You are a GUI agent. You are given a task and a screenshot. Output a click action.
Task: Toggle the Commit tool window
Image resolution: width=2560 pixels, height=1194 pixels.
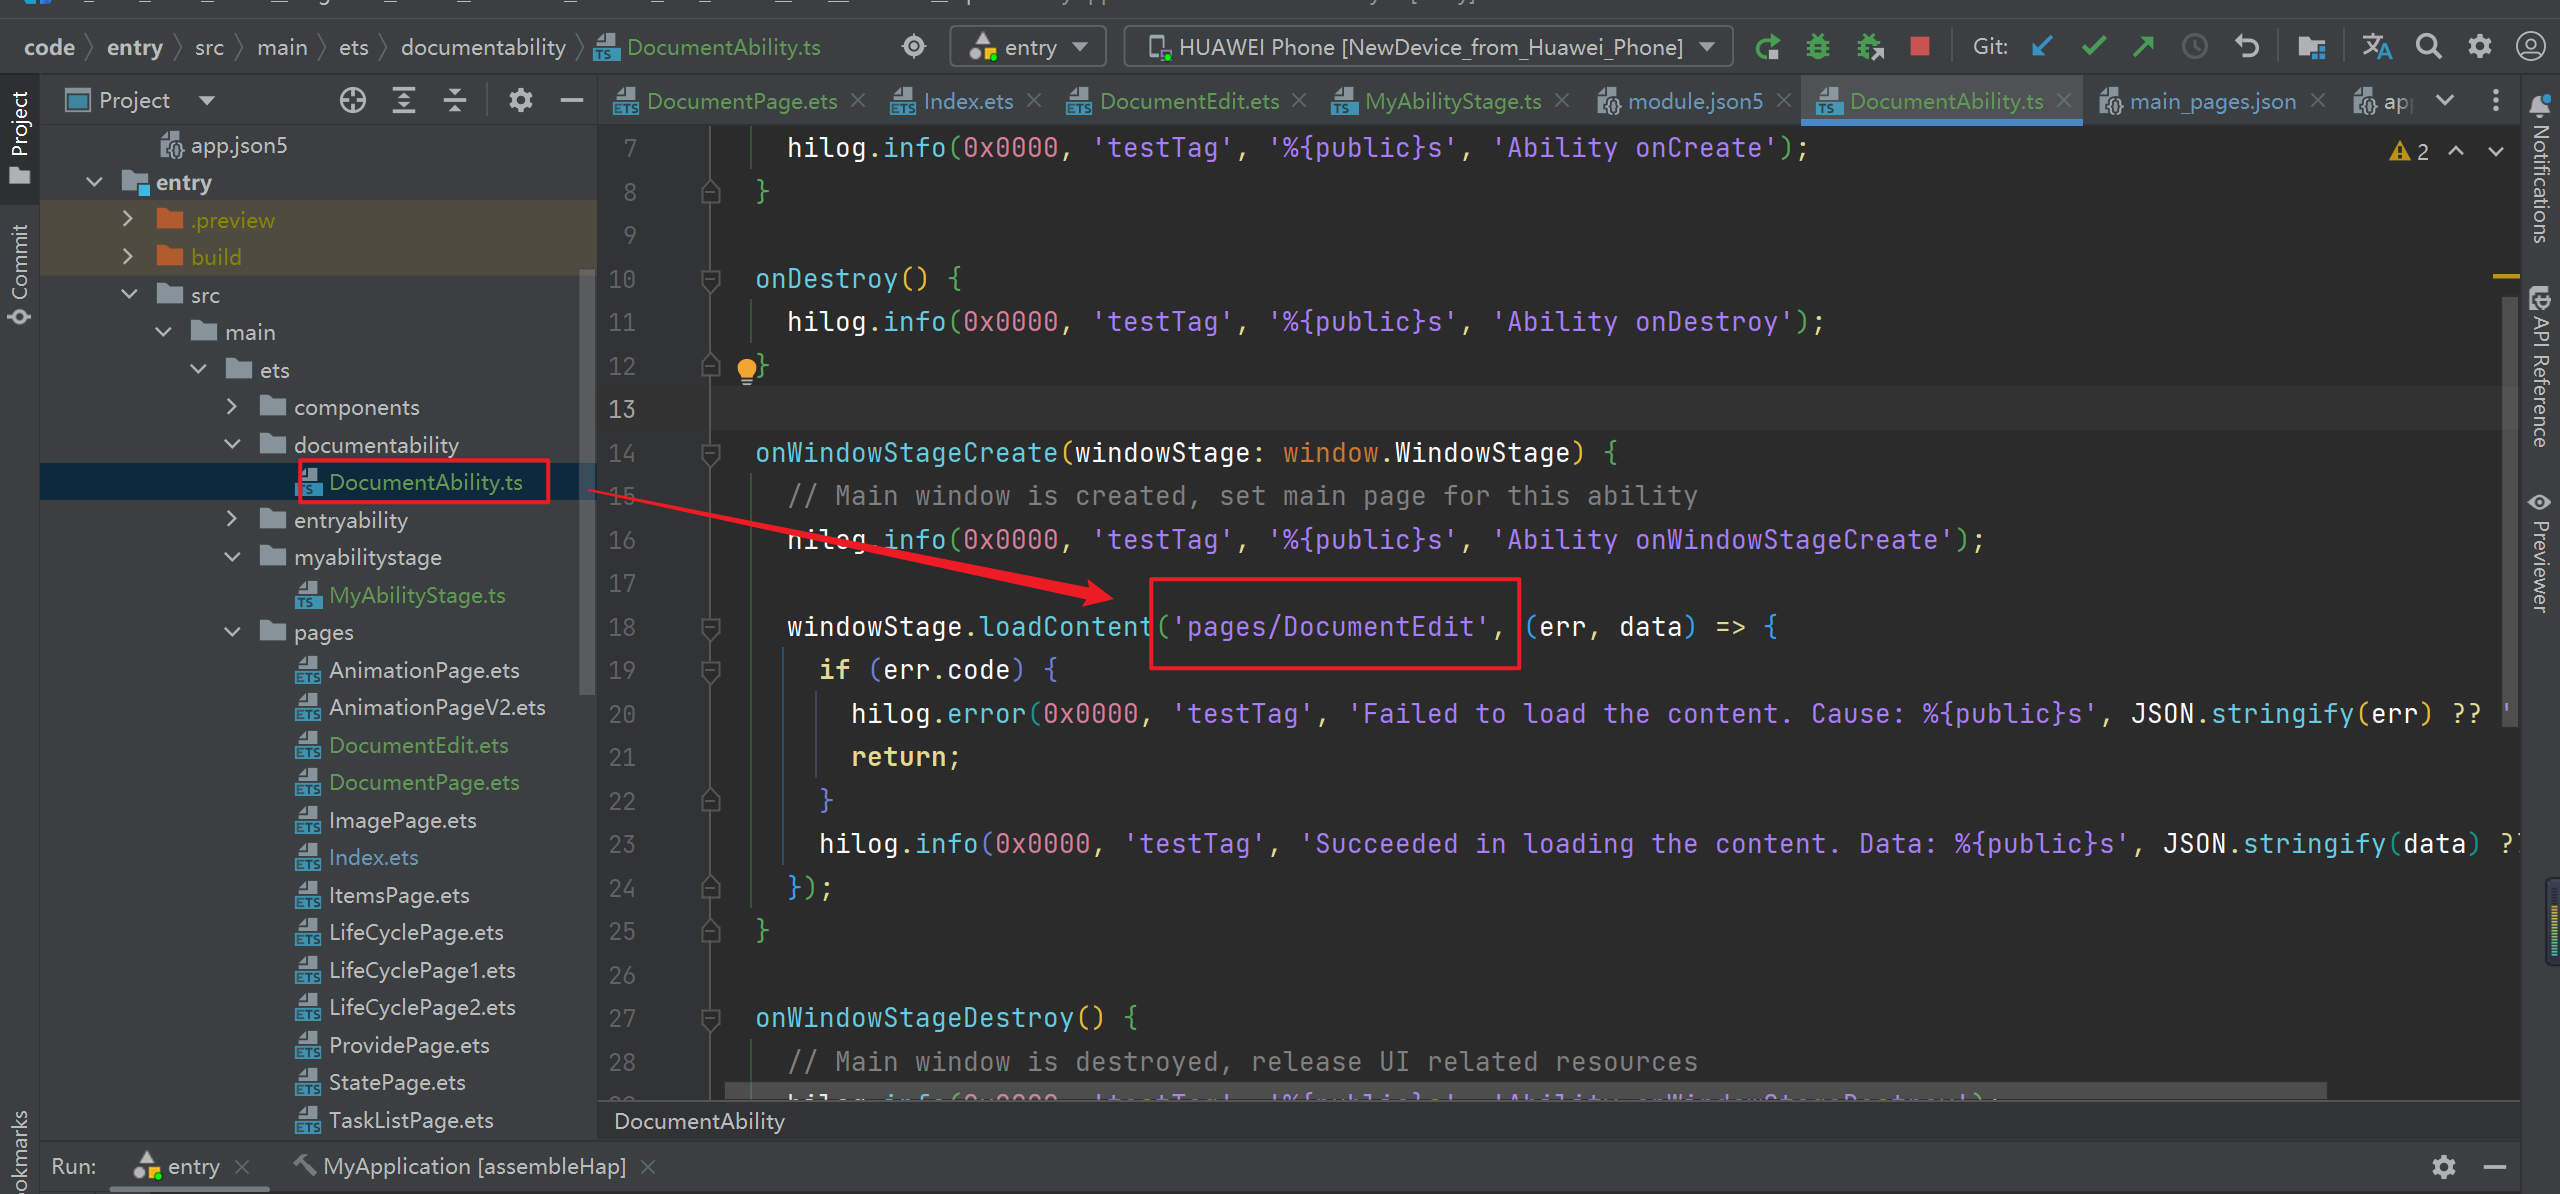pos(19,272)
